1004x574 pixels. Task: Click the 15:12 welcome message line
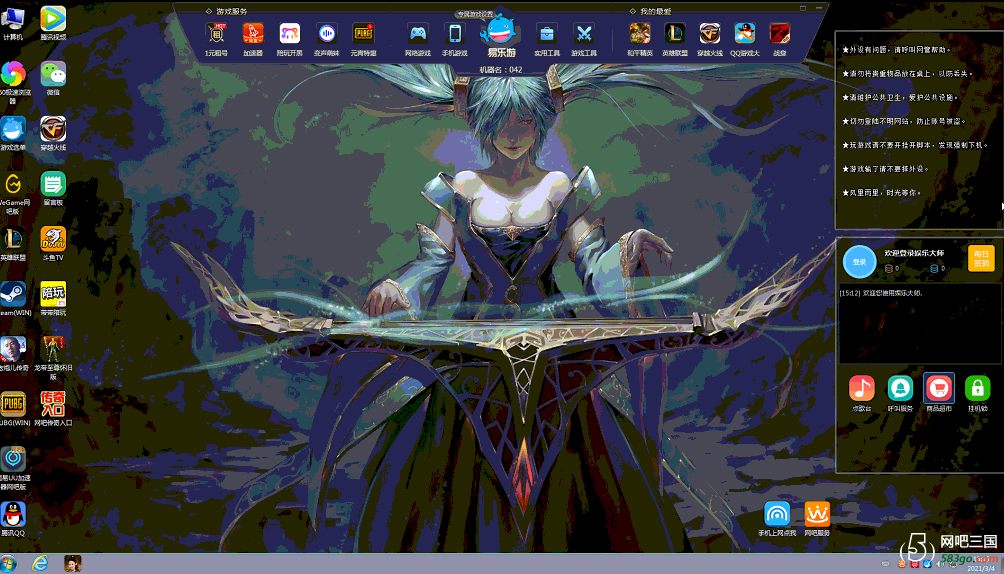coord(880,293)
